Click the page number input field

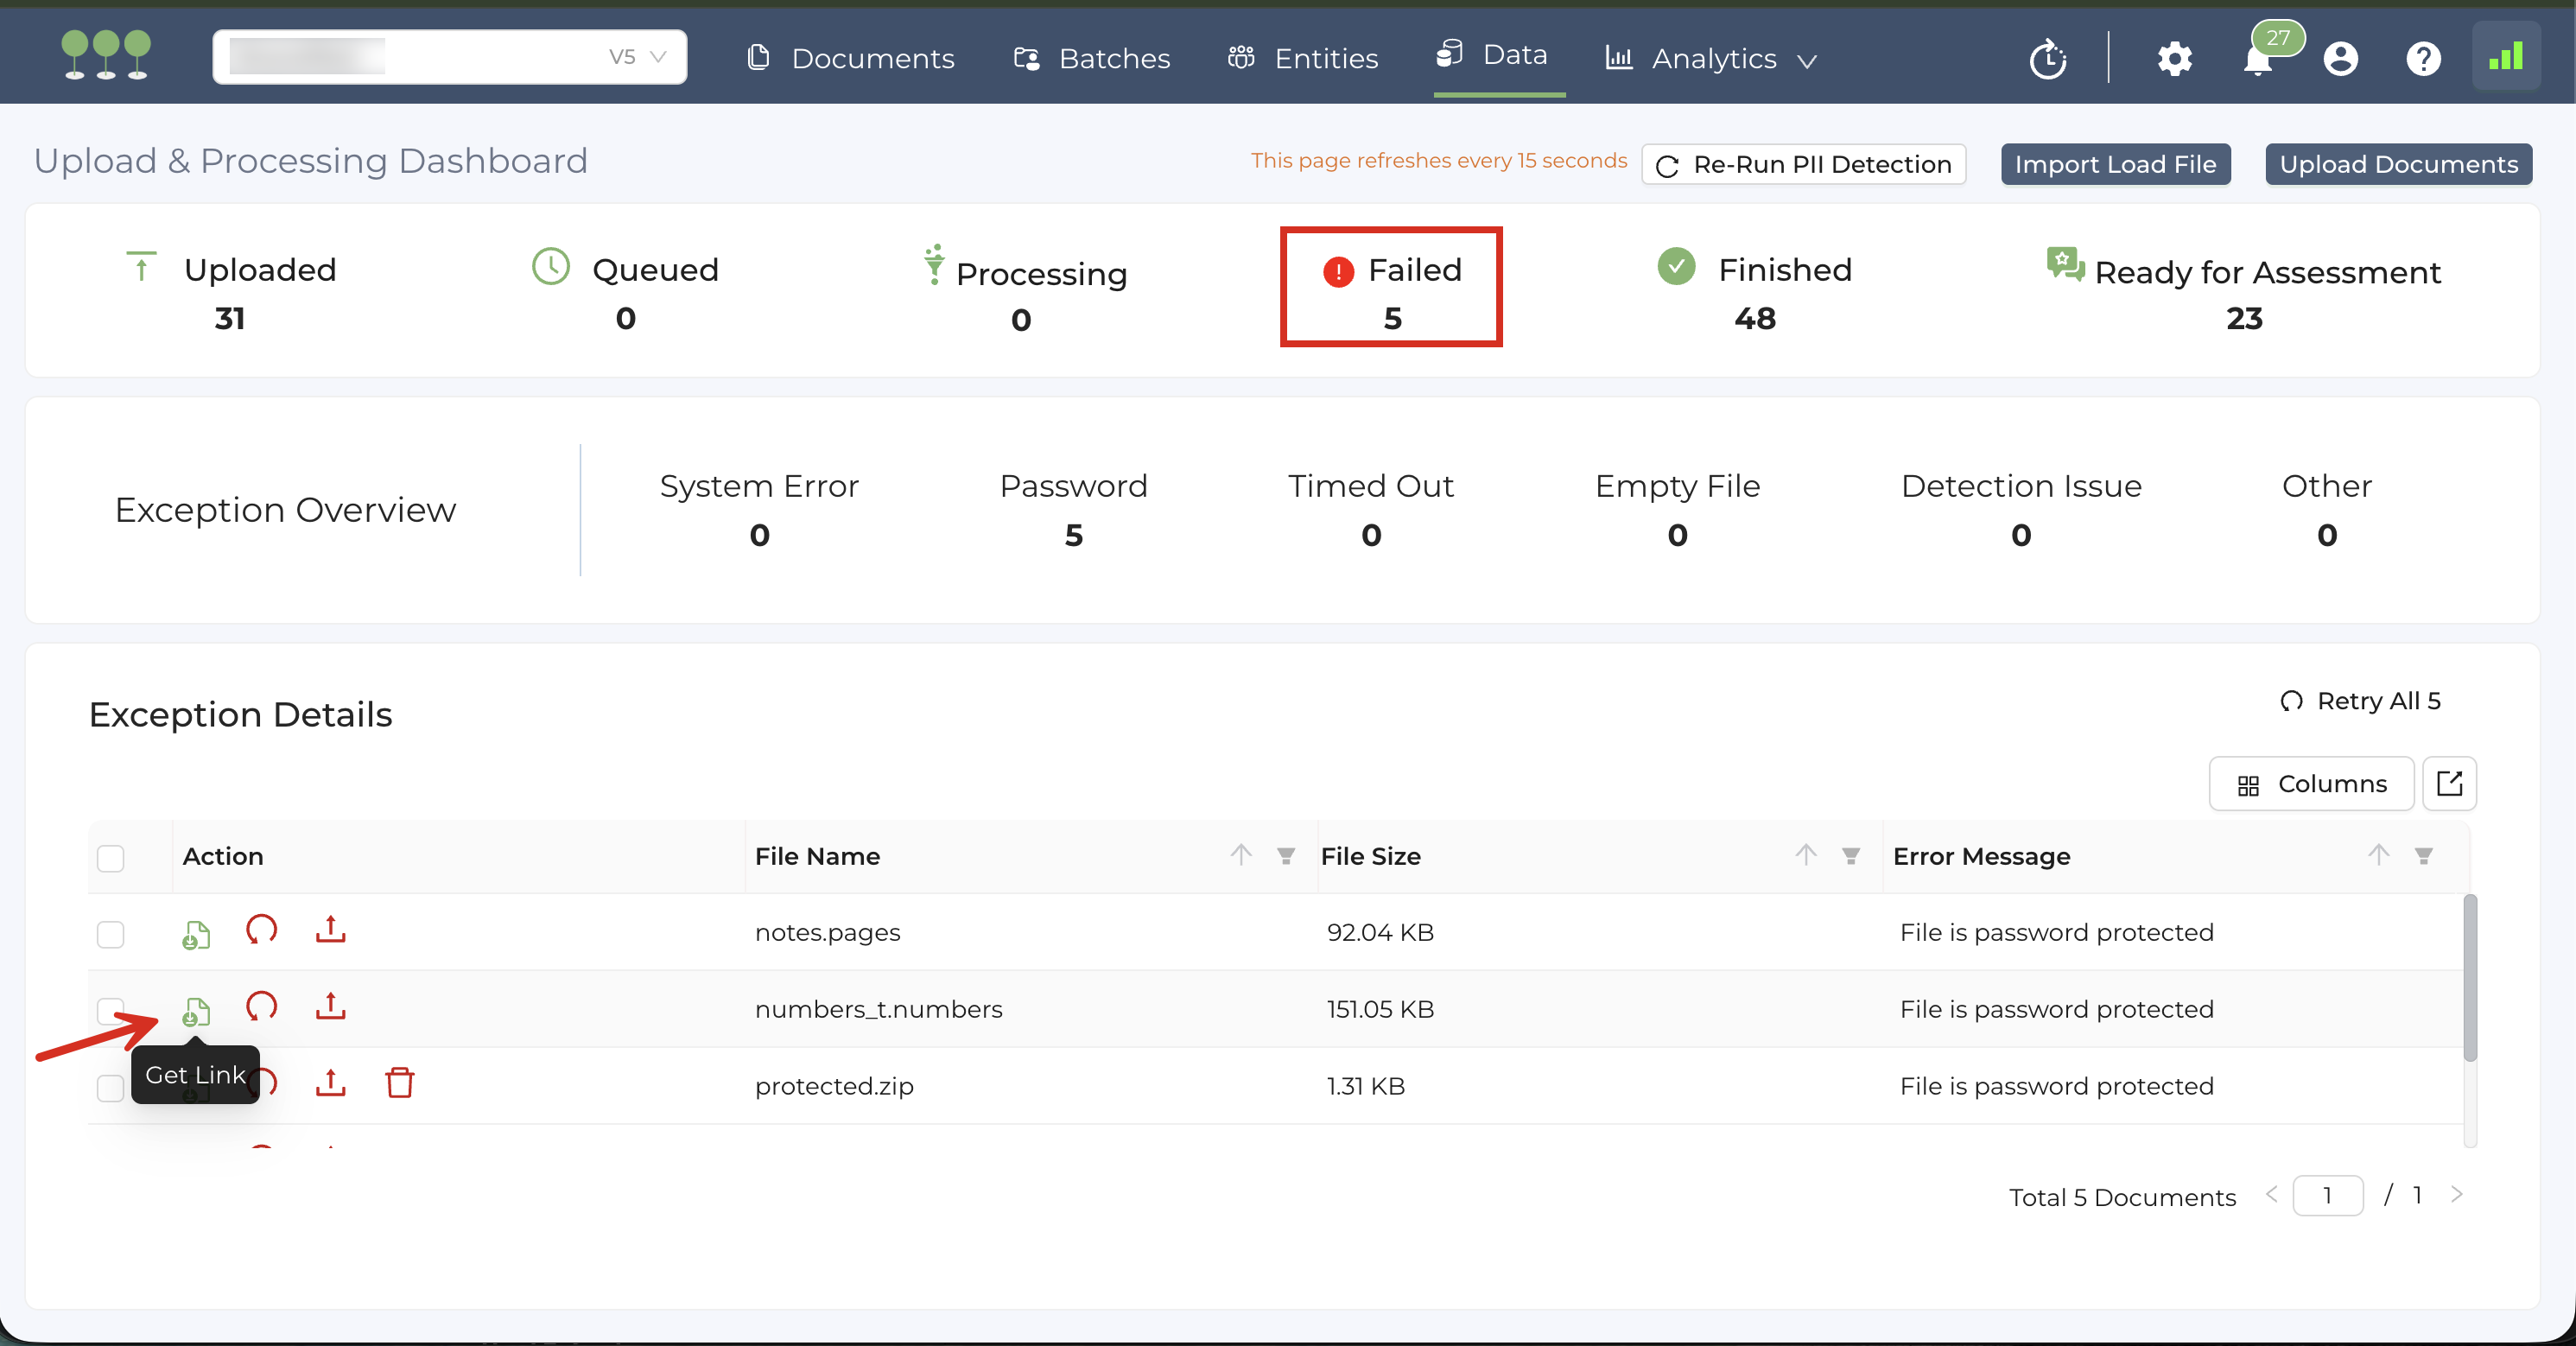[x=2327, y=1196]
